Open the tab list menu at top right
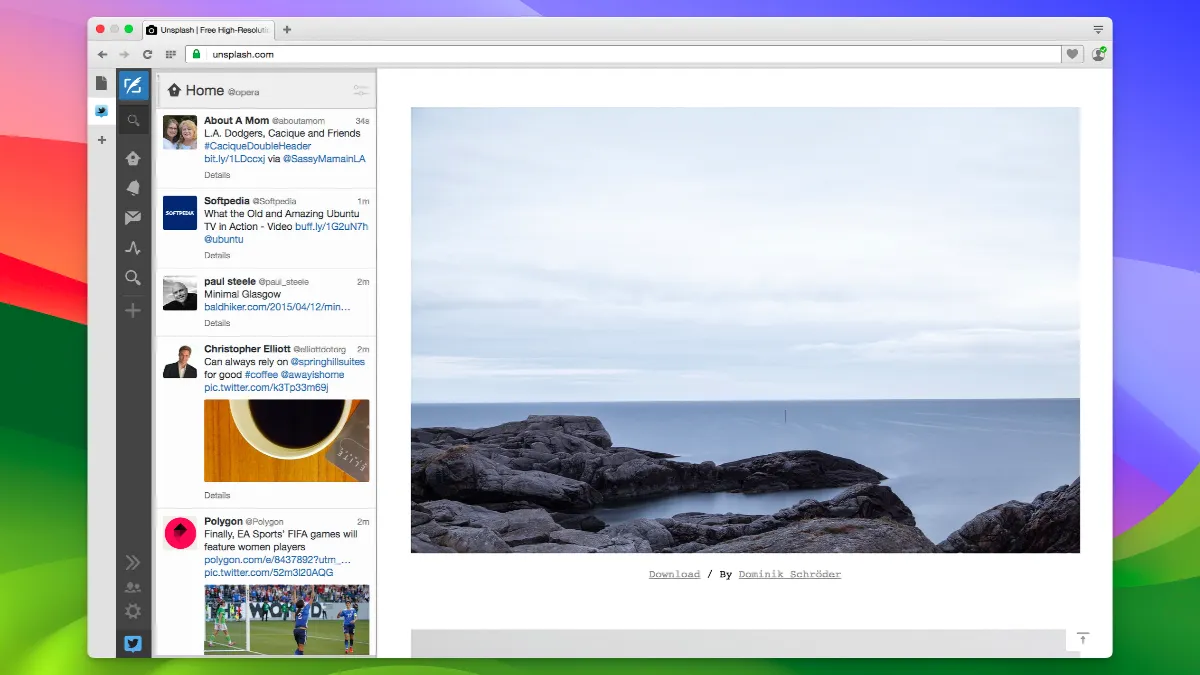1200x675 pixels. (x=1098, y=30)
